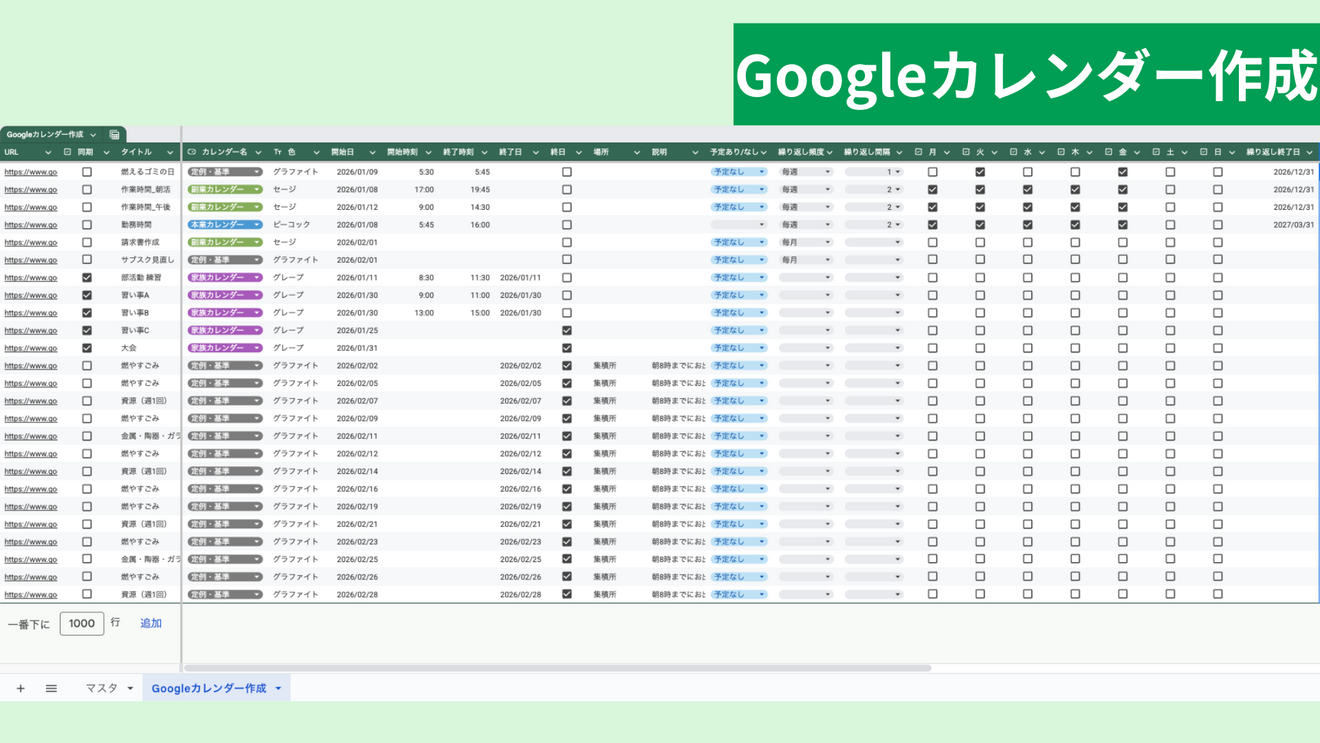Click the checkbox type icon in 木 header
Viewport: 1320px width, 743px height.
pyautogui.click(x=1061, y=152)
